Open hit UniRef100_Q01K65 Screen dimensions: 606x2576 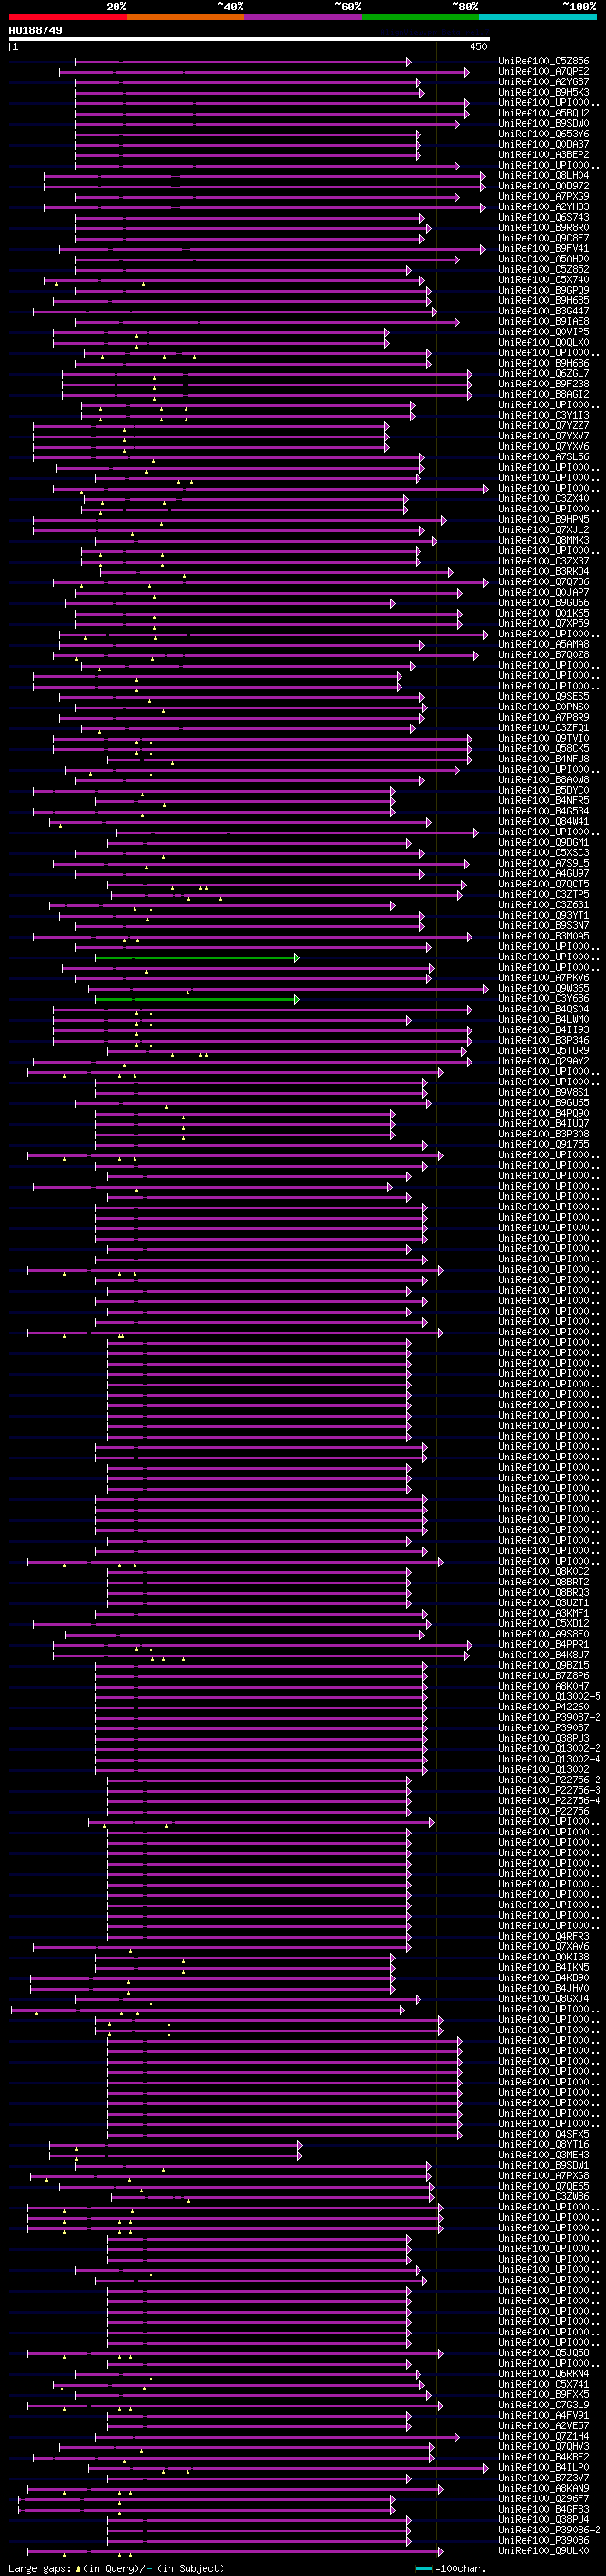(x=544, y=613)
